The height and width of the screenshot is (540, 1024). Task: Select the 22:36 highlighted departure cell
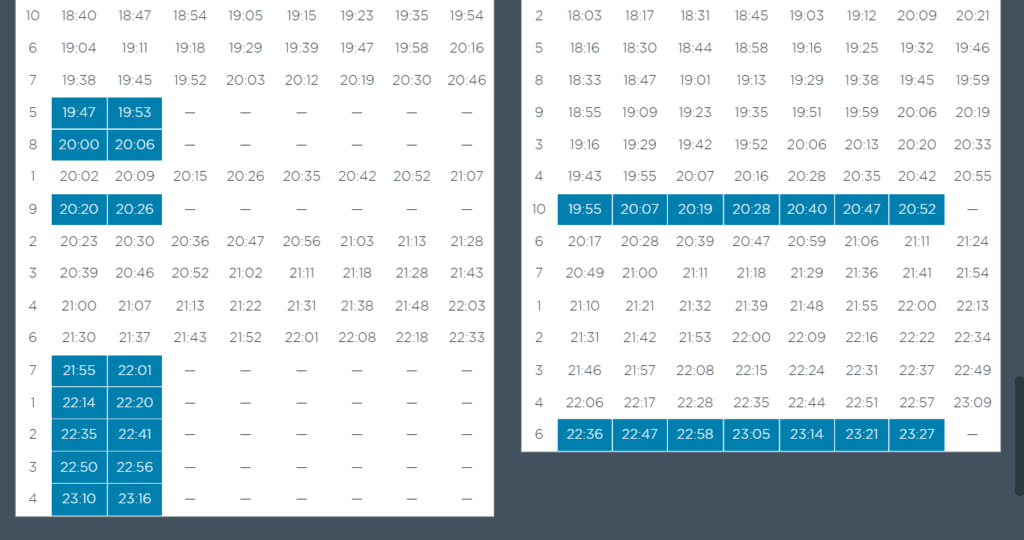pos(584,434)
